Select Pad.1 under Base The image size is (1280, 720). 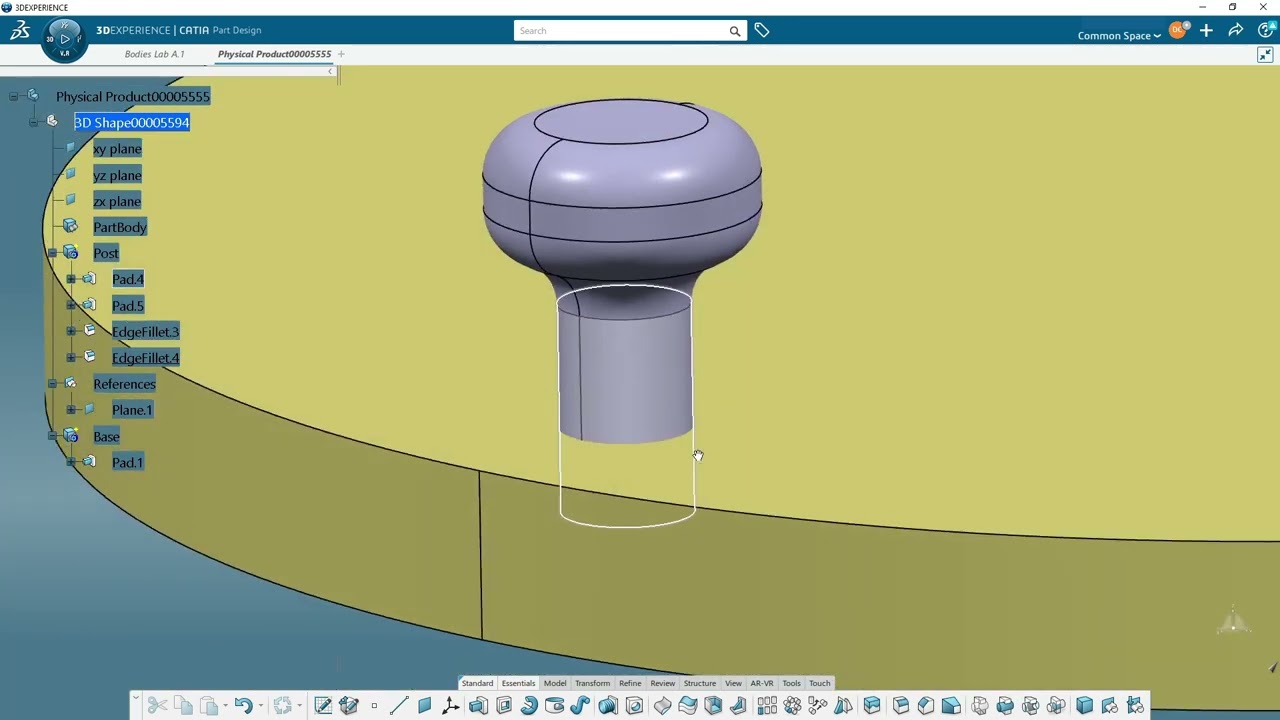point(127,462)
